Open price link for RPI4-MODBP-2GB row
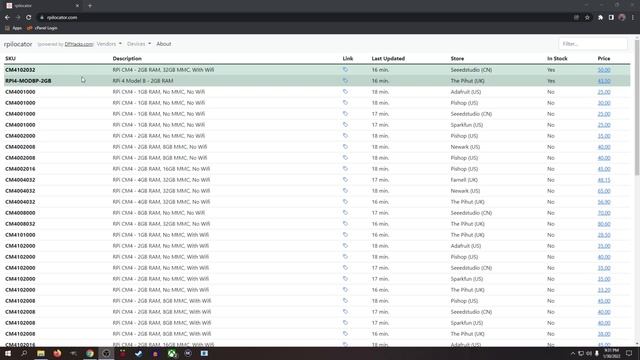Image resolution: width=640 pixels, height=360 pixels. coord(604,81)
